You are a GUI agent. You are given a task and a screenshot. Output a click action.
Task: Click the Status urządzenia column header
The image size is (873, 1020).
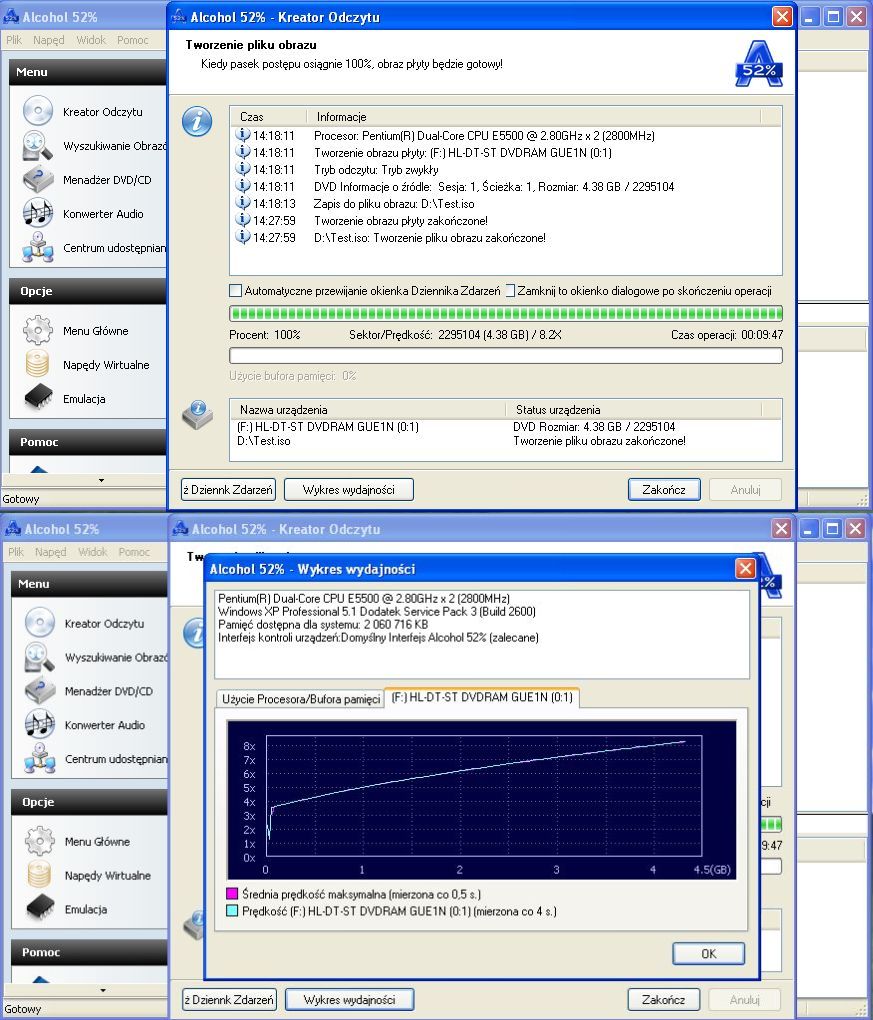pyautogui.click(x=633, y=410)
